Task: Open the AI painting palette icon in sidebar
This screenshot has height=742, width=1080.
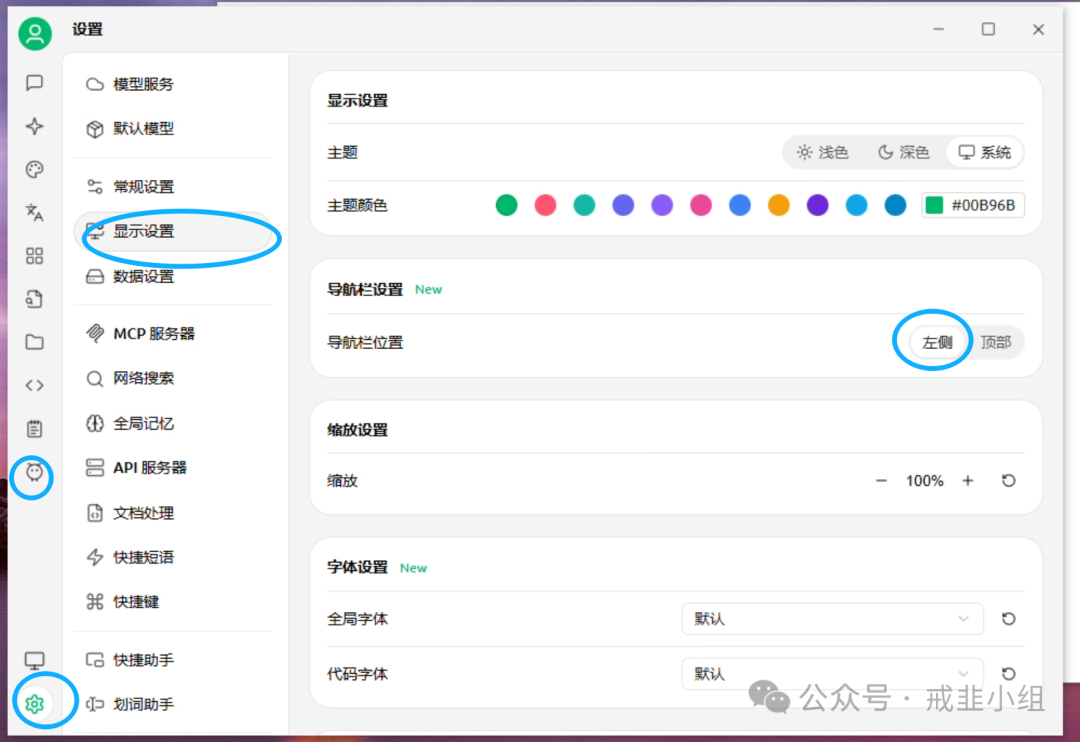Action: click(x=34, y=169)
